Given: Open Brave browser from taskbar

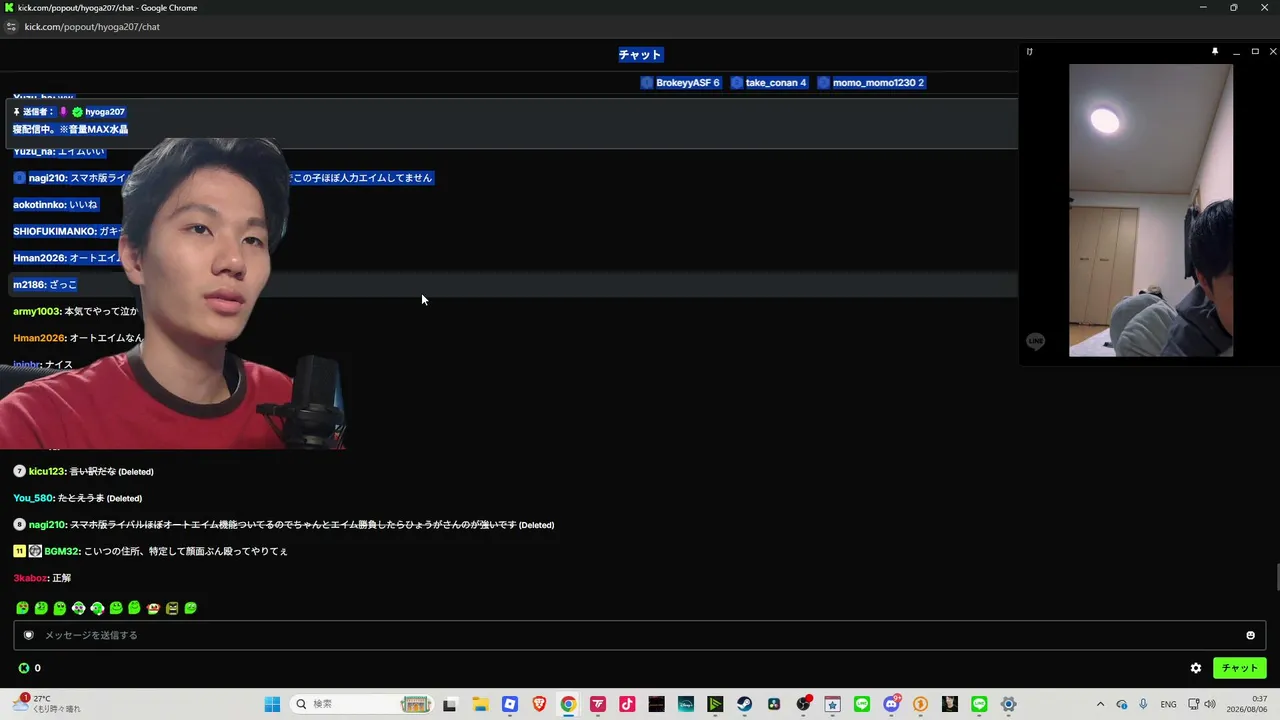Looking at the screenshot, I should click(x=539, y=704).
